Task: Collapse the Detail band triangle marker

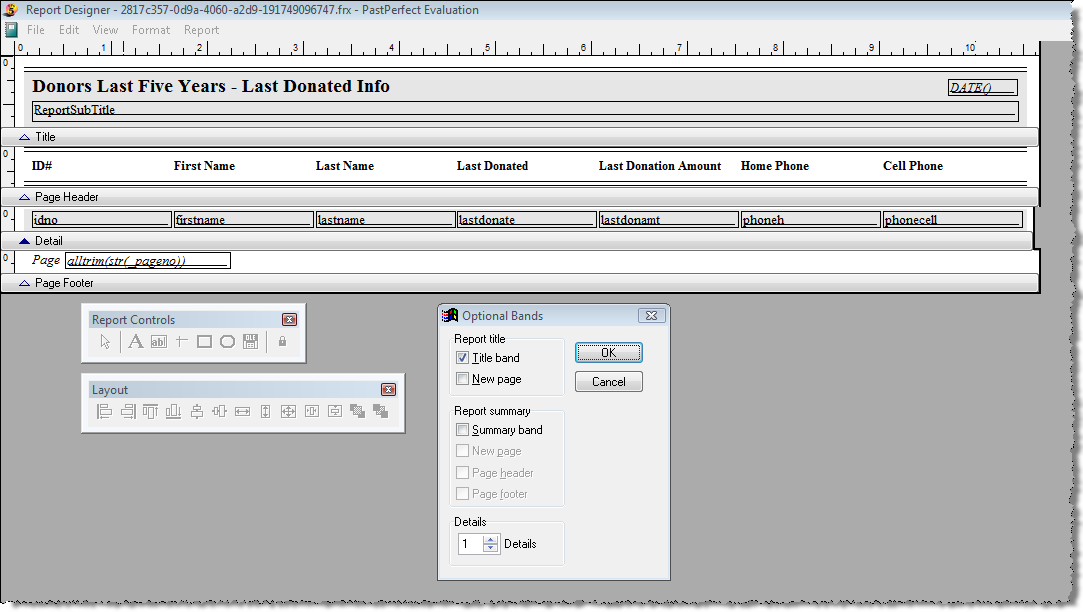Action: 25,241
